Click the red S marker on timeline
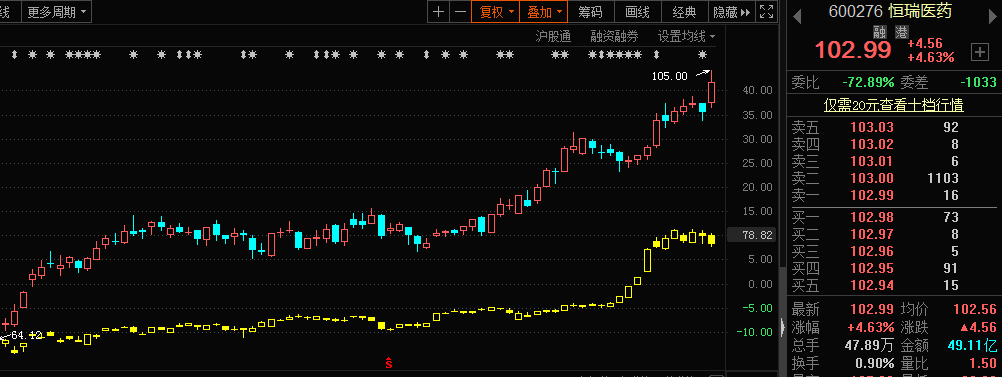The width and height of the screenshot is (1002, 377). (388, 364)
